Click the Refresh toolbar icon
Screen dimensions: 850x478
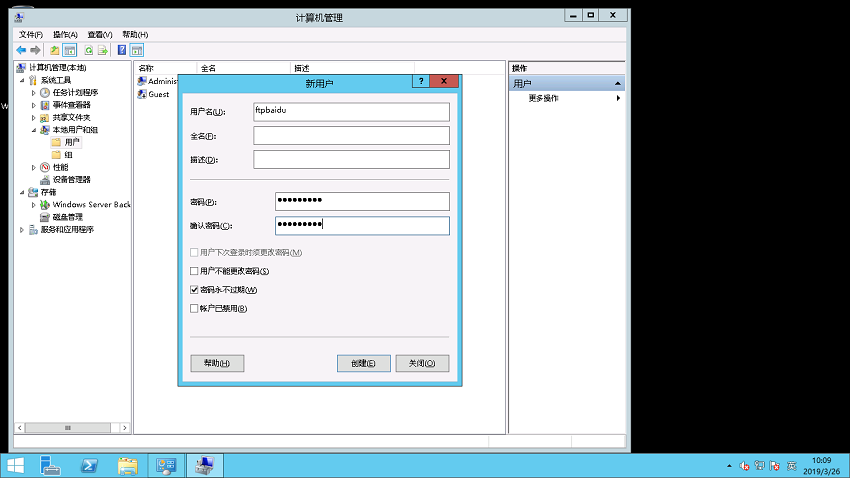tap(88, 50)
